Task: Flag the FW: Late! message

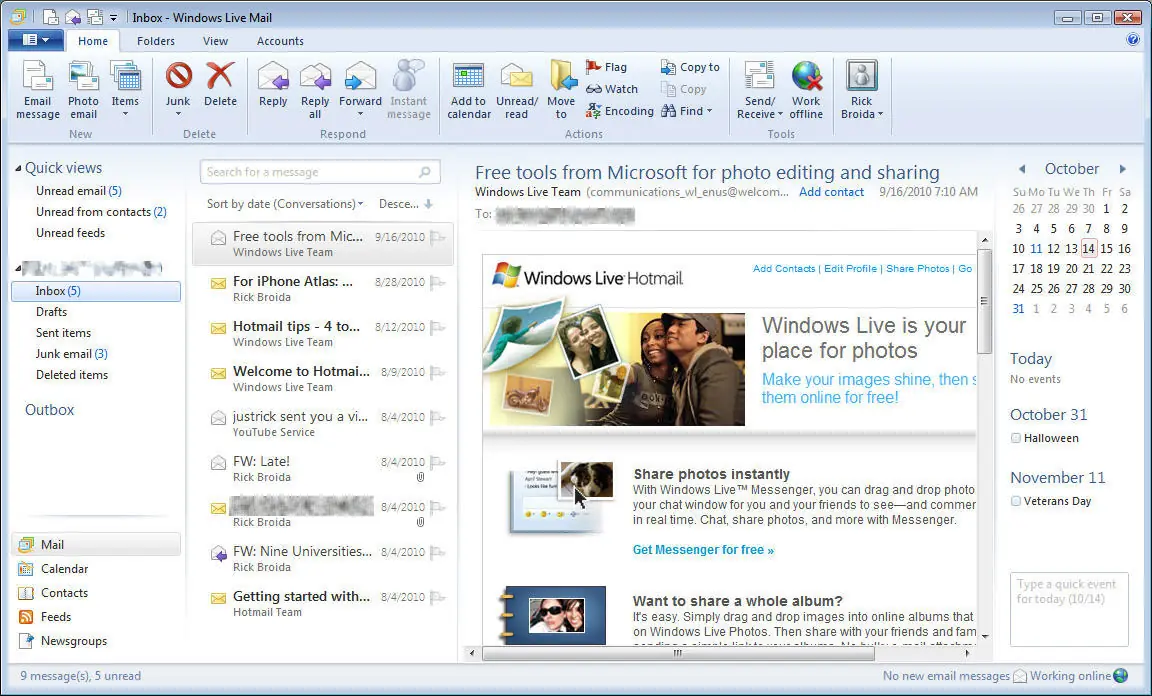Action: point(437,462)
